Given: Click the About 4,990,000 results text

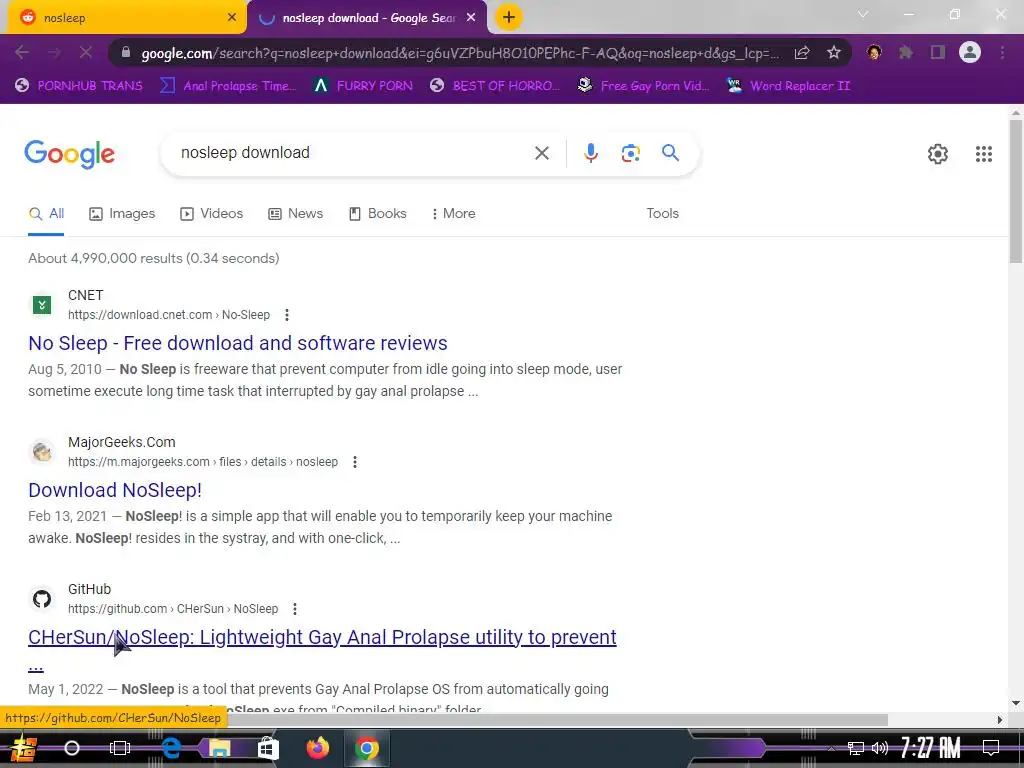Looking at the screenshot, I should click(x=153, y=258).
